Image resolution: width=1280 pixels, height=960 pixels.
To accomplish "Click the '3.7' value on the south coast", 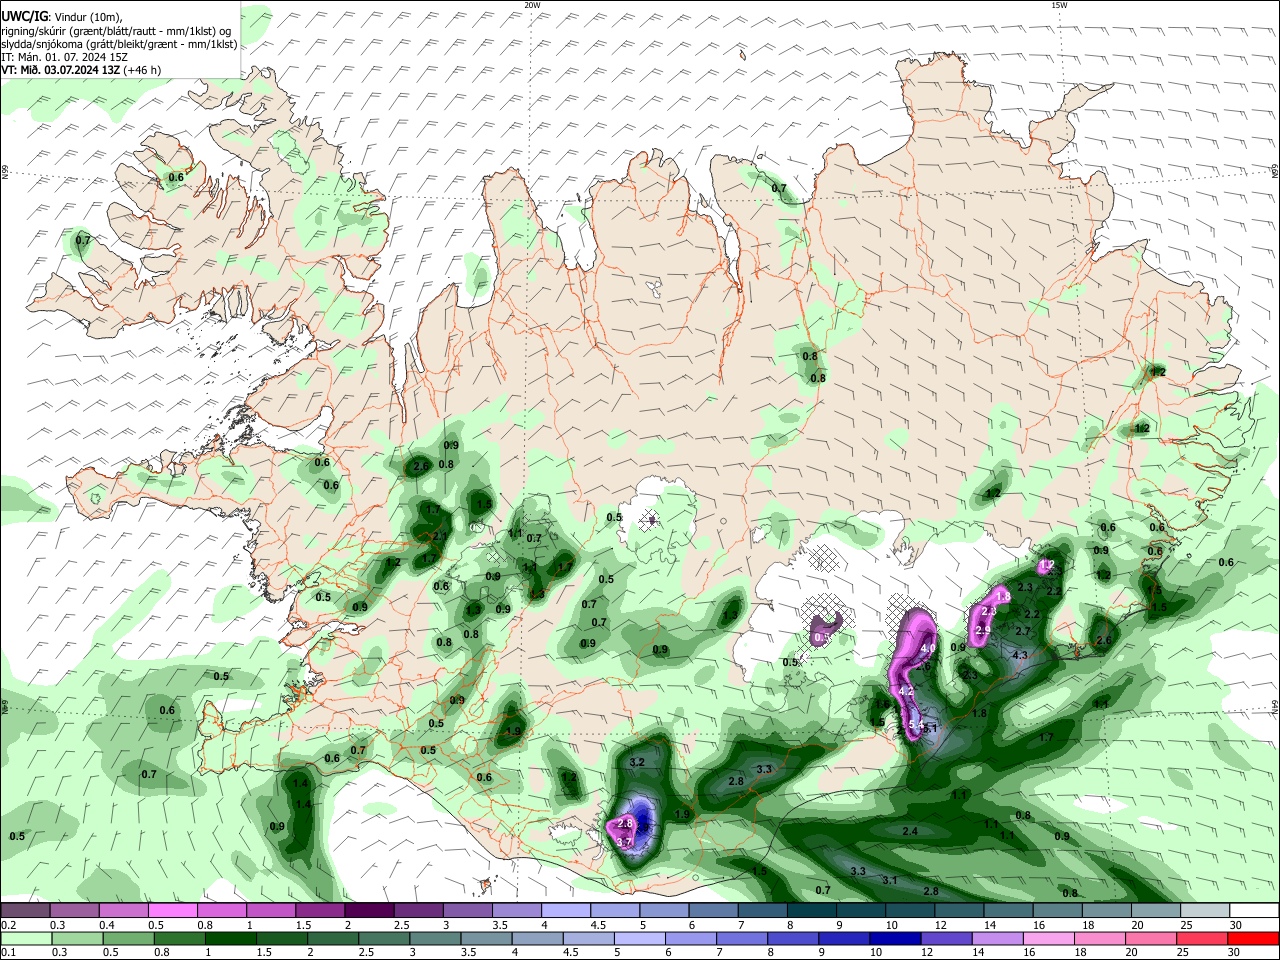I will coord(624,843).
